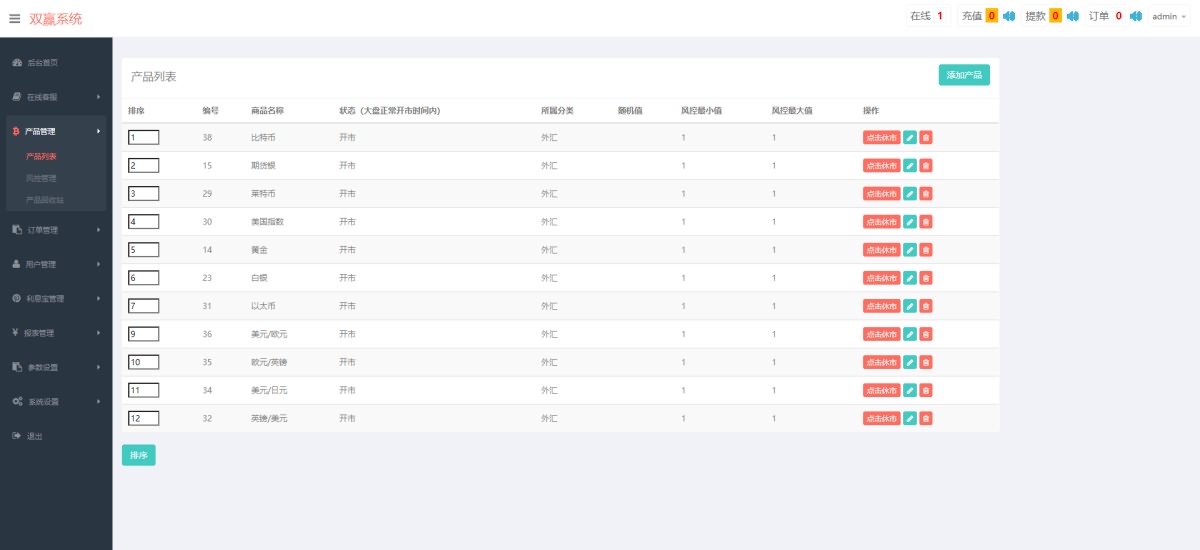
Task: Delete the 黄金 product via trash icon
Action: (926, 250)
